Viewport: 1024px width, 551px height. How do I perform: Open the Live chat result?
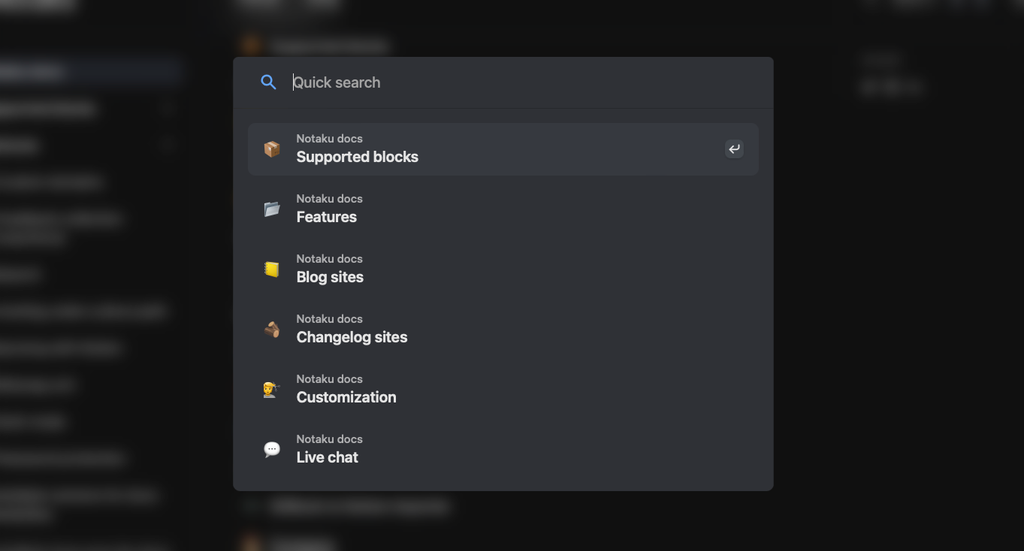503,449
